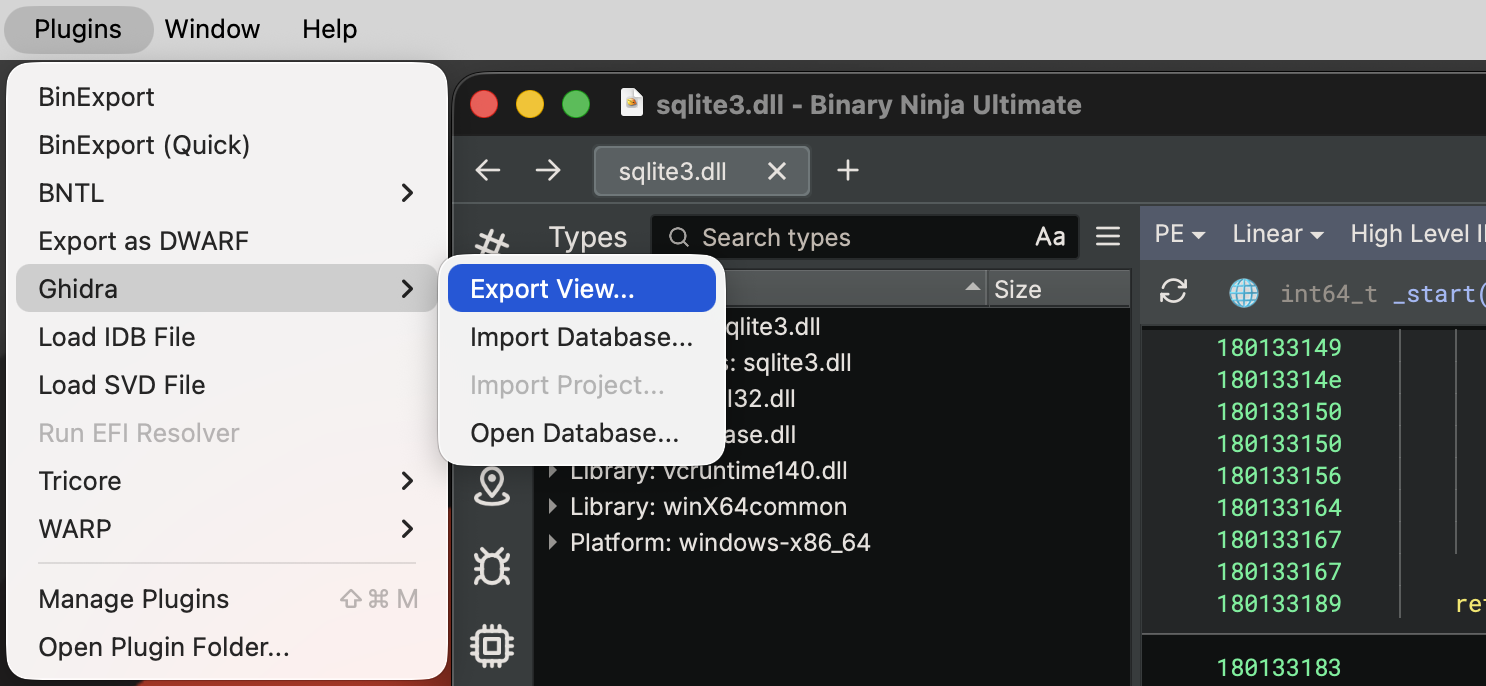Open the Window menu

pos(212,29)
